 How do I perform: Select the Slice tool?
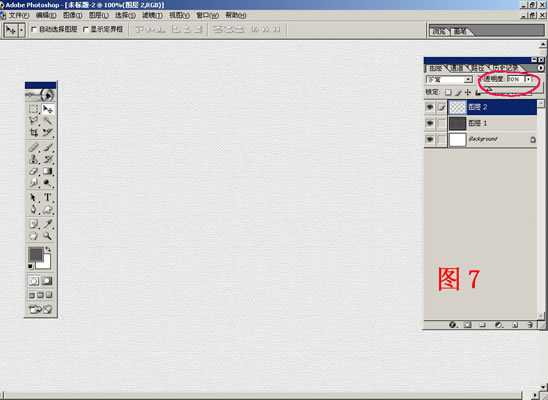(47, 132)
